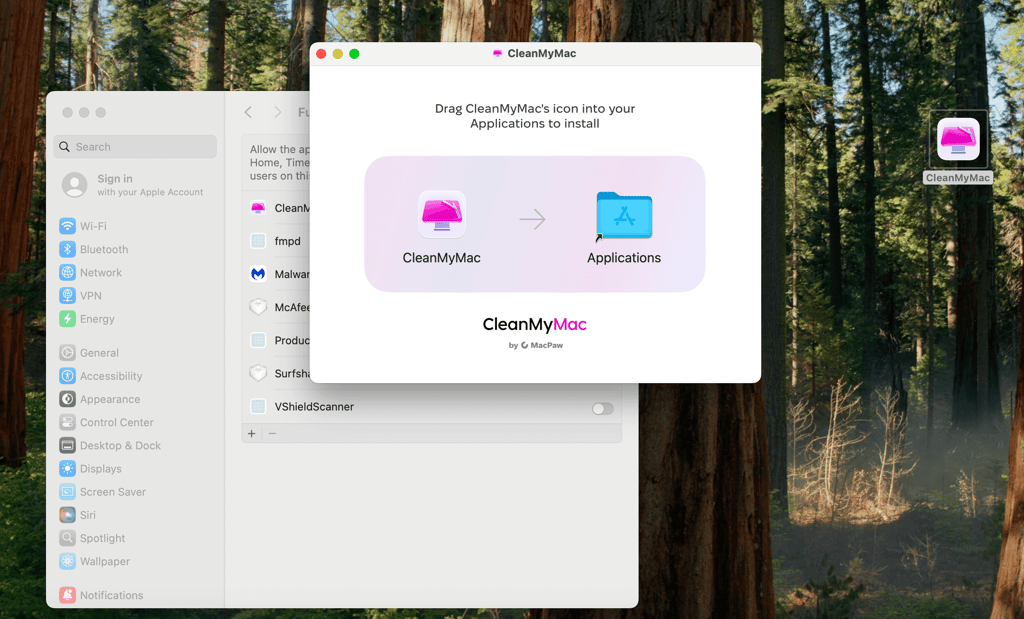
Task: Open Accessibility settings in sidebar
Action: click(x=101, y=376)
